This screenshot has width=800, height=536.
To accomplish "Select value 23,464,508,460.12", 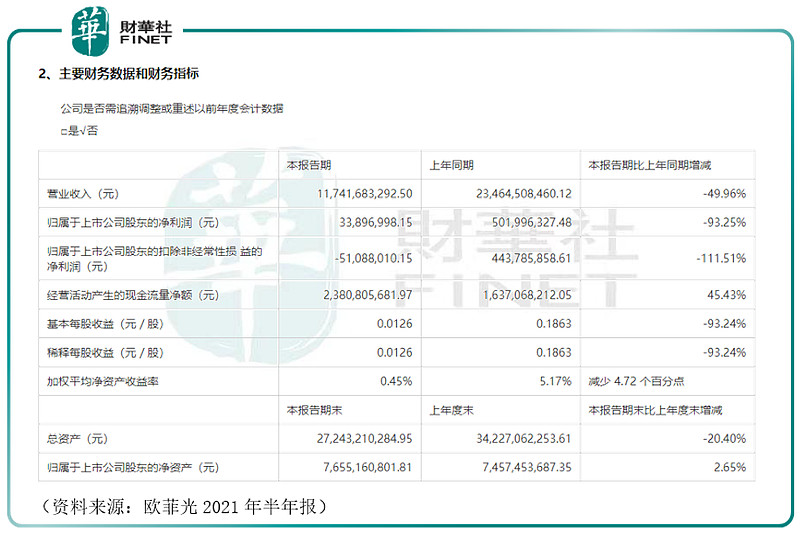I will click(523, 194).
